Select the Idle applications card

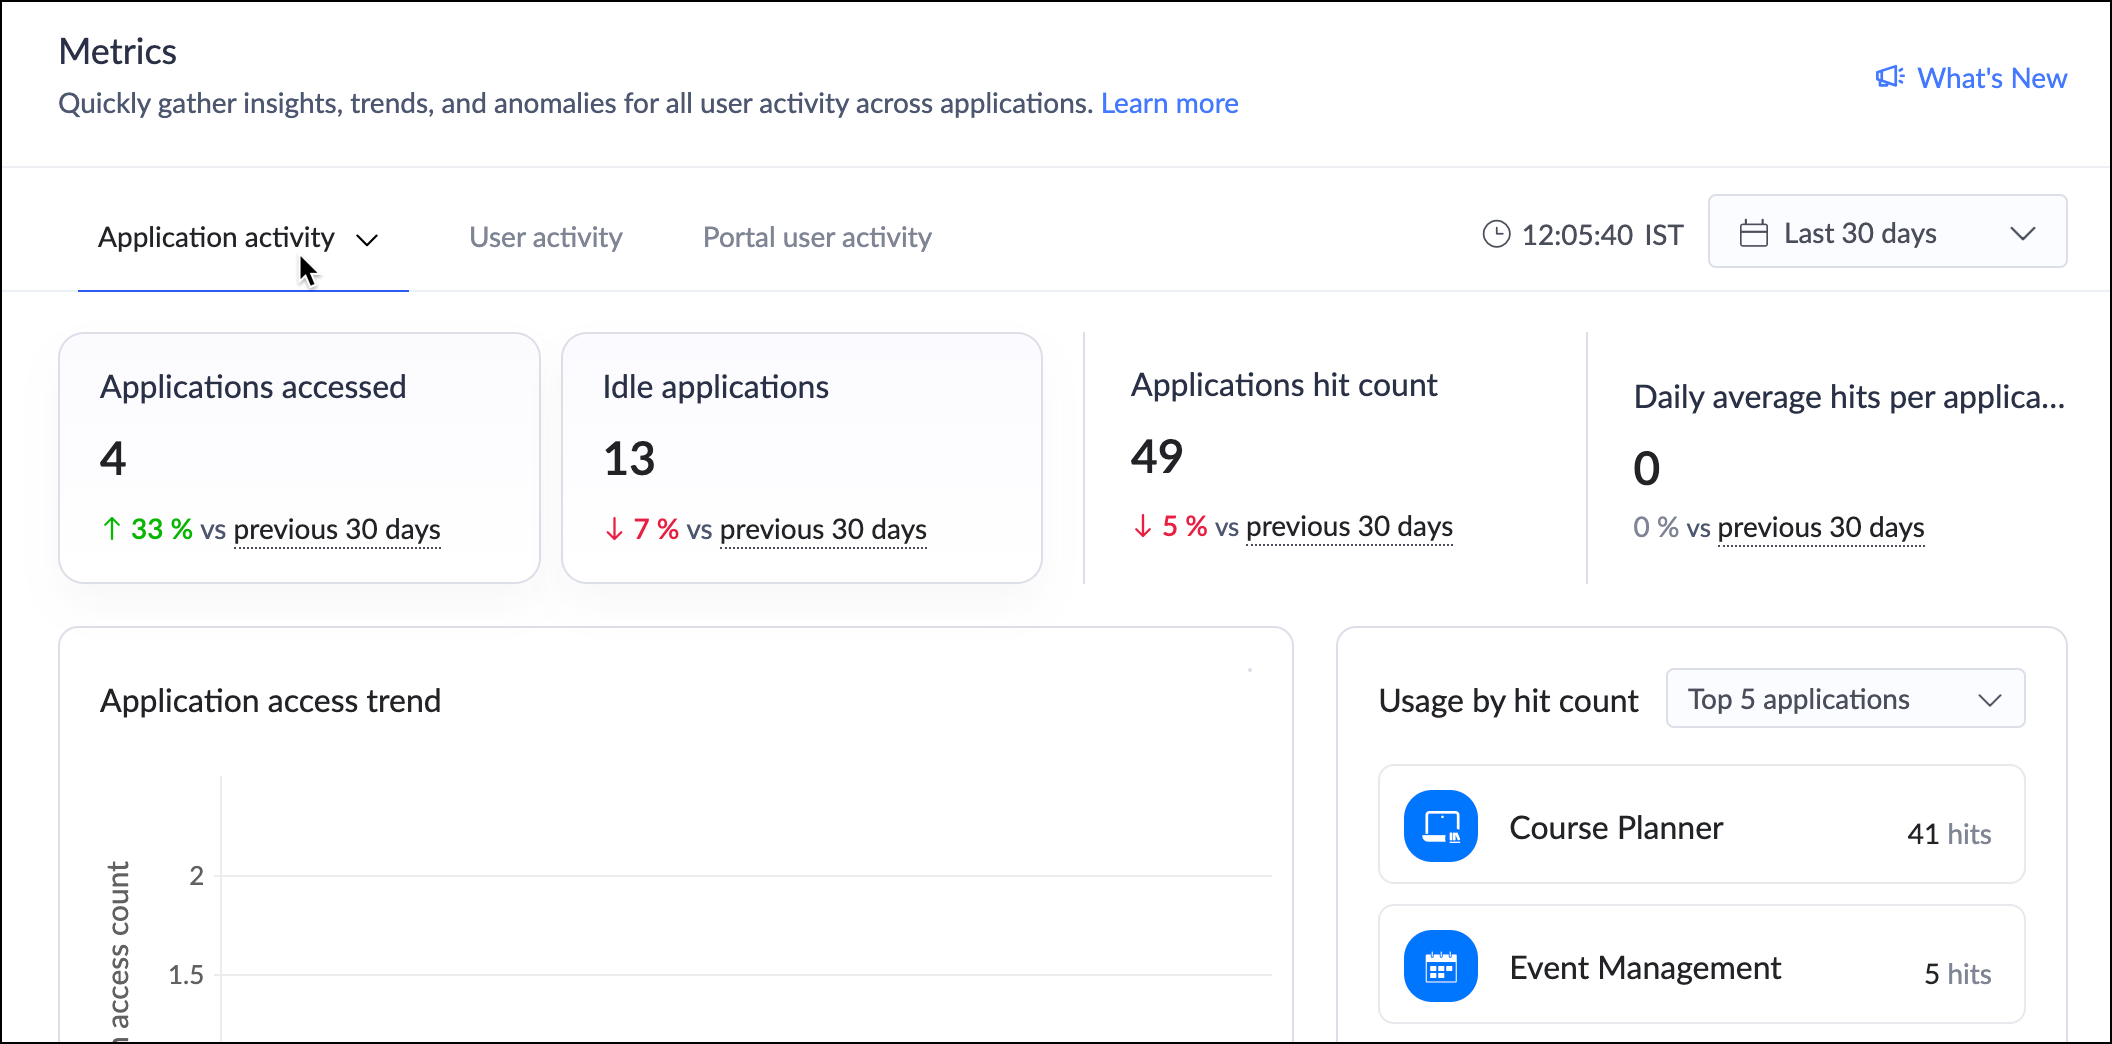[x=801, y=457]
